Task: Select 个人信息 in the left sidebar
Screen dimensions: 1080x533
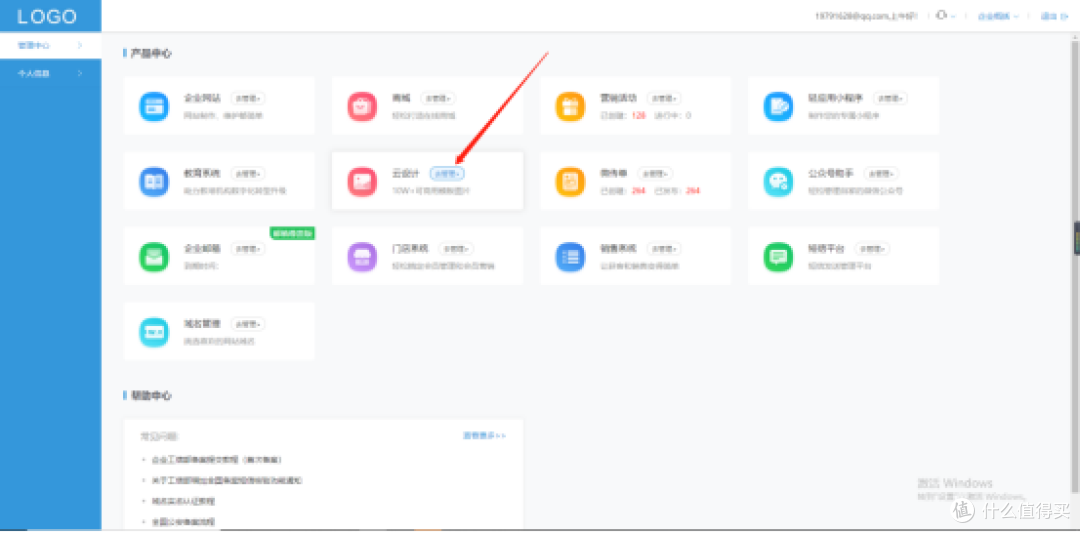Action: (50, 73)
